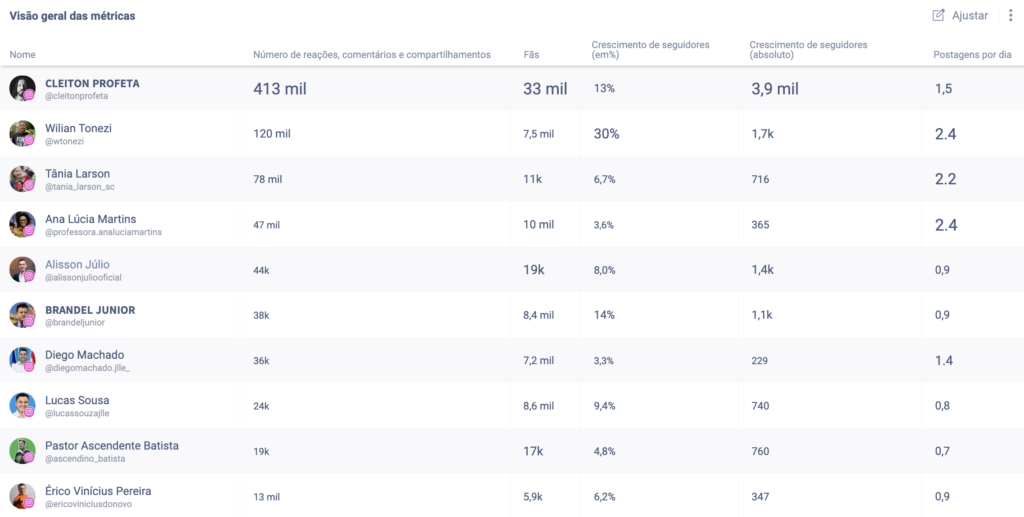Open the Pastor Ascendente Batista profile link
The height and width of the screenshot is (517, 1024).
pos(112,445)
